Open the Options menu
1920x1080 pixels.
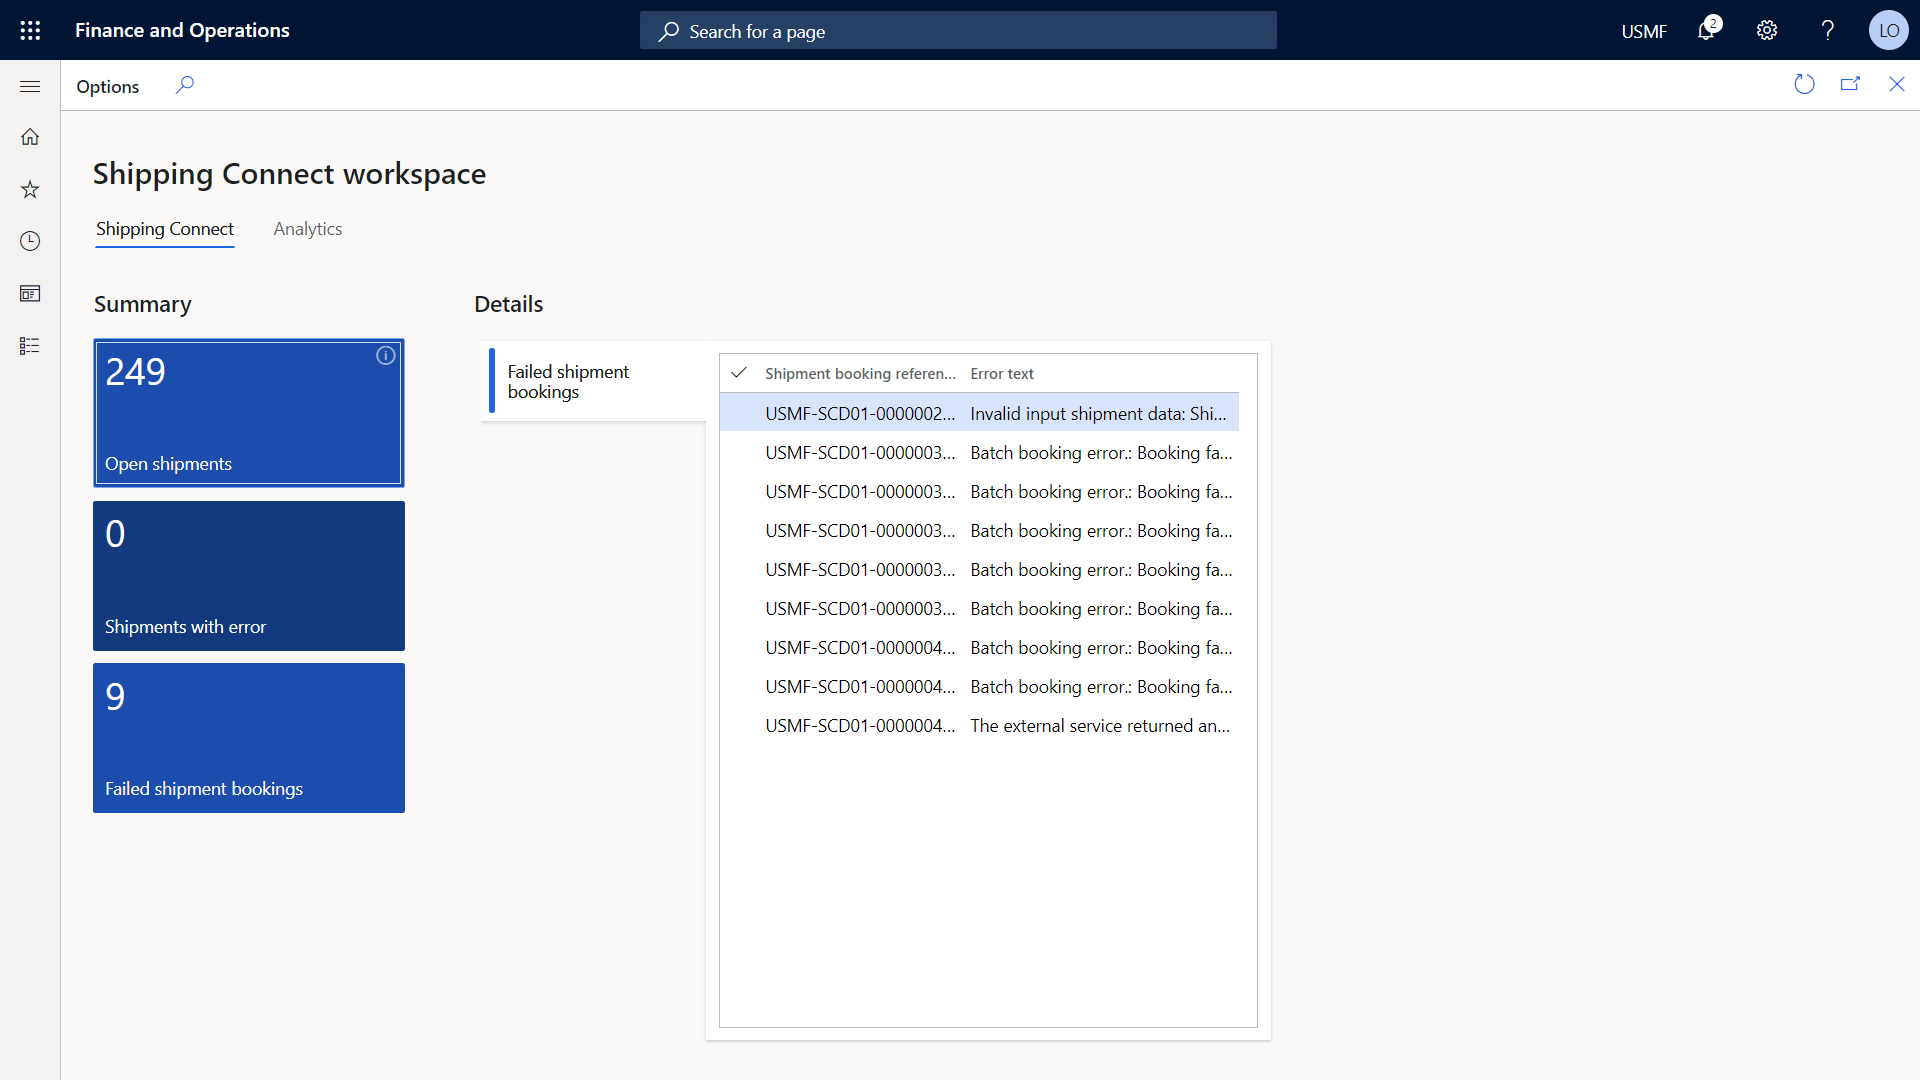tap(107, 86)
